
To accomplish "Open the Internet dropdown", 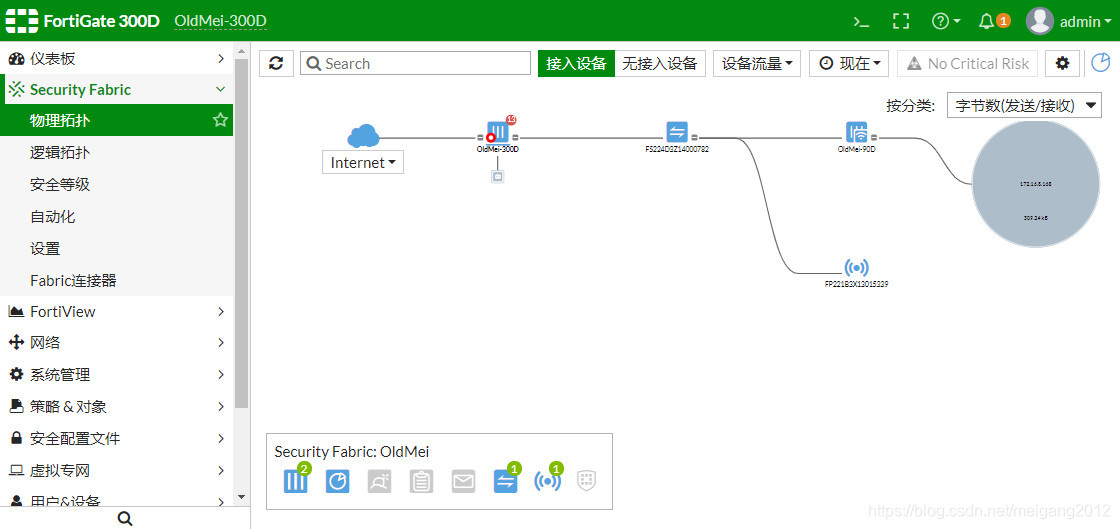I will point(363,163).
